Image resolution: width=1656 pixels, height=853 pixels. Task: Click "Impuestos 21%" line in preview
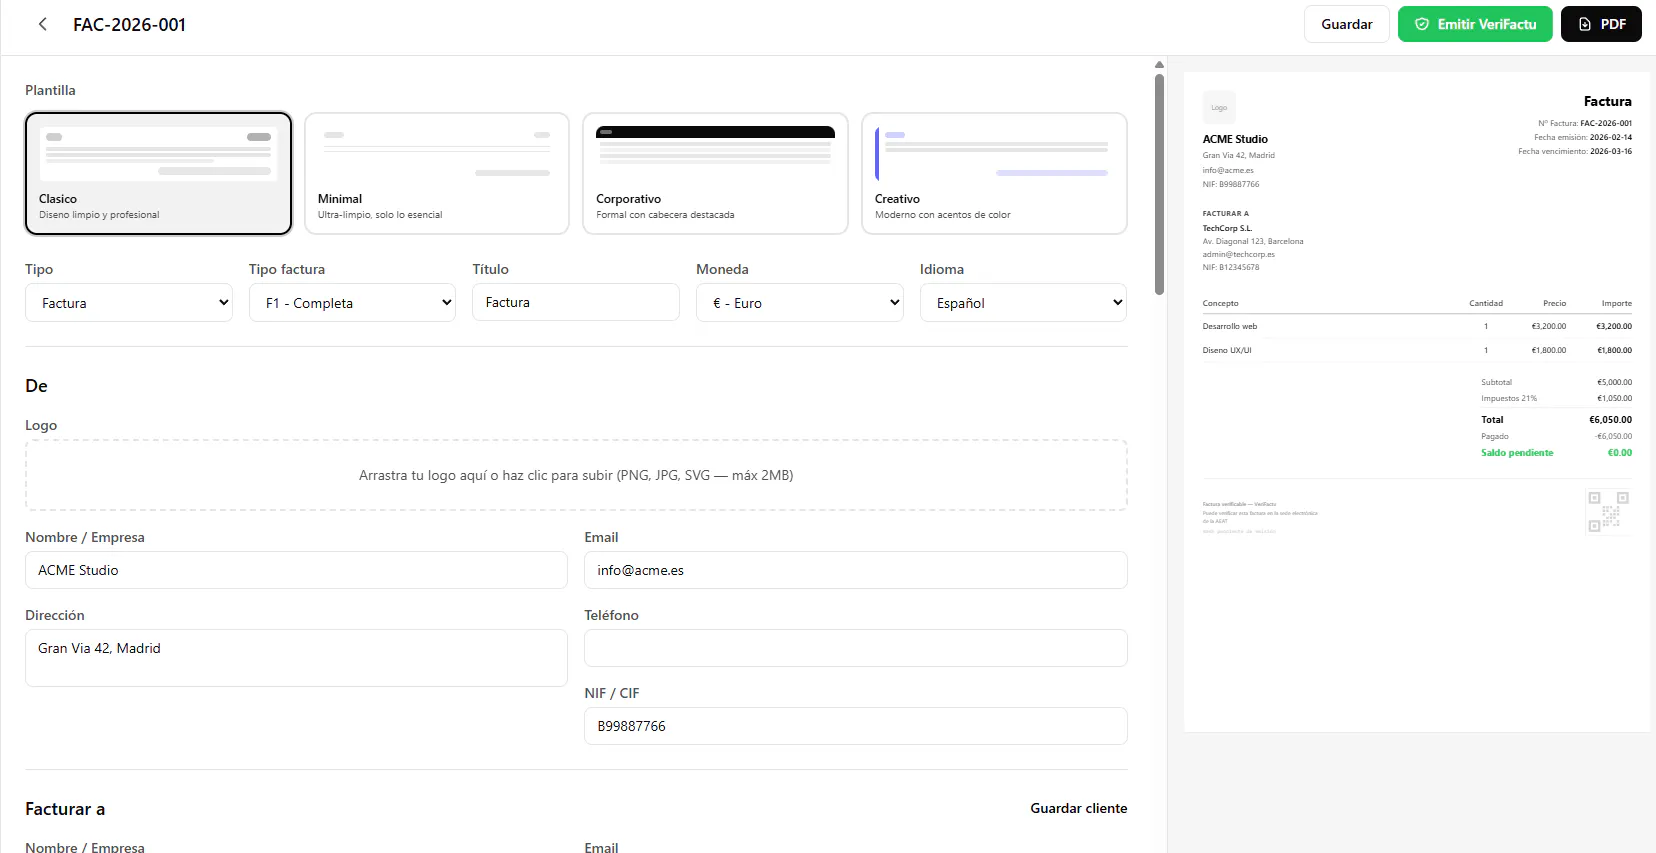[1556, 398]
